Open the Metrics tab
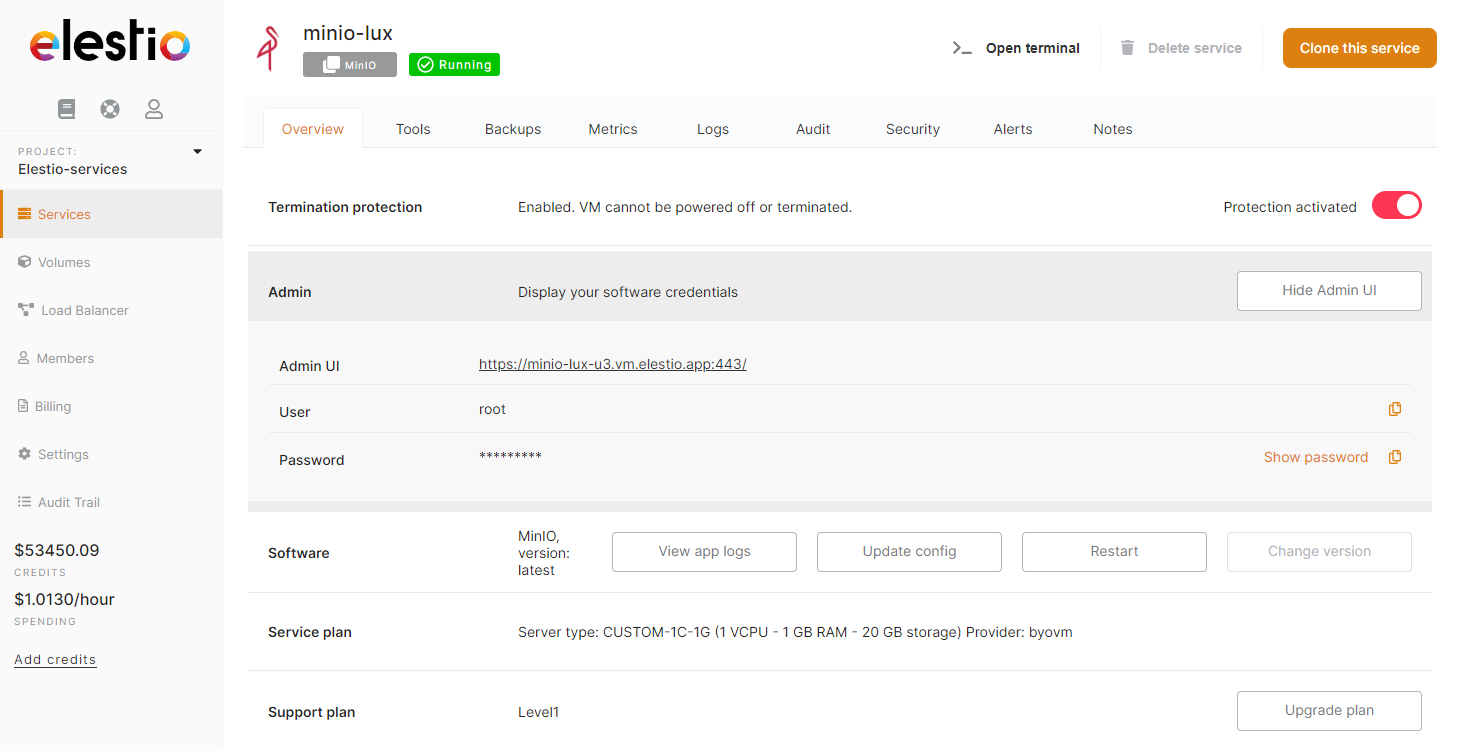The width and height of the screenshot is (1457, 751). [613, 129]
